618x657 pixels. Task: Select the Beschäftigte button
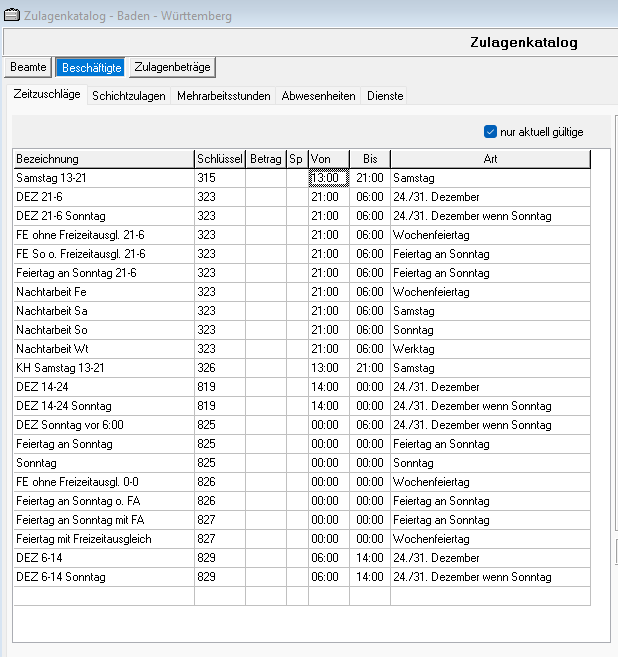click(x=91, y=67)
